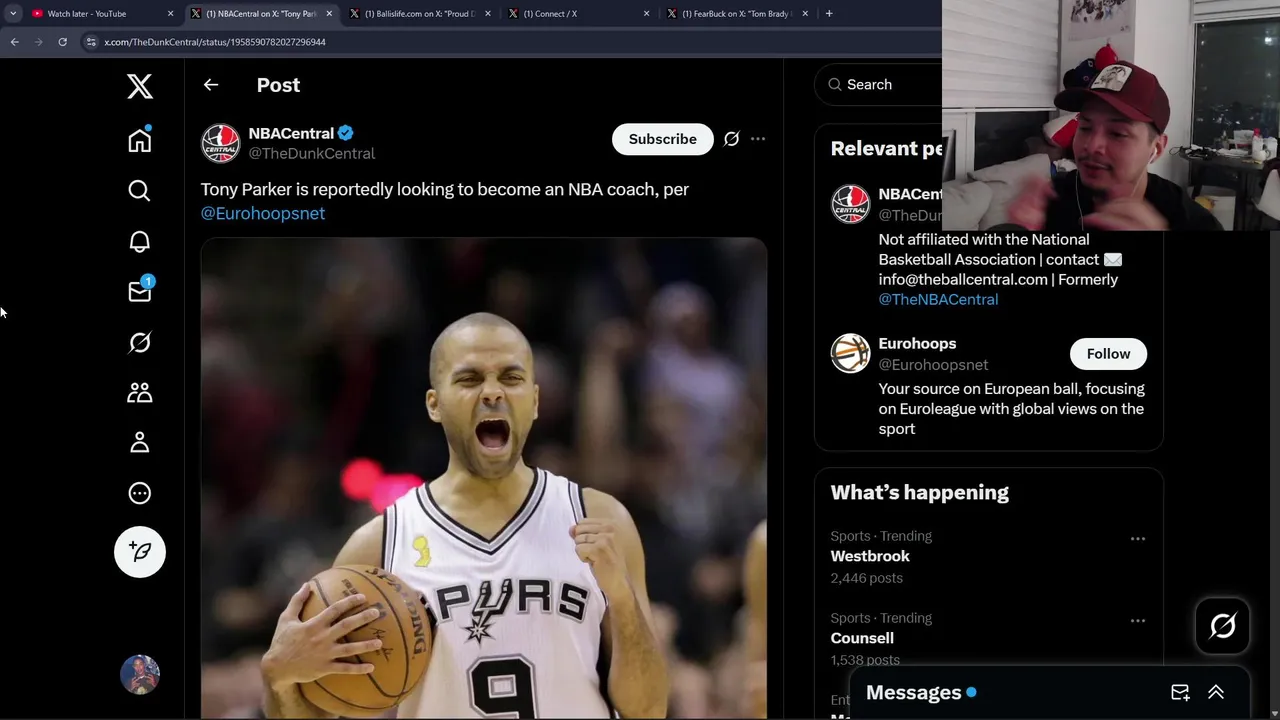This screenshot has width=1280, height=720.
Task: Close the Connect / X tab
Action: (x=646, y=13)
